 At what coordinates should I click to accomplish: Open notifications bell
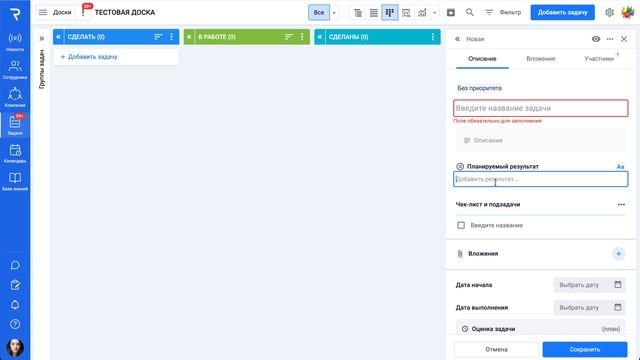(x=15, y=304)
